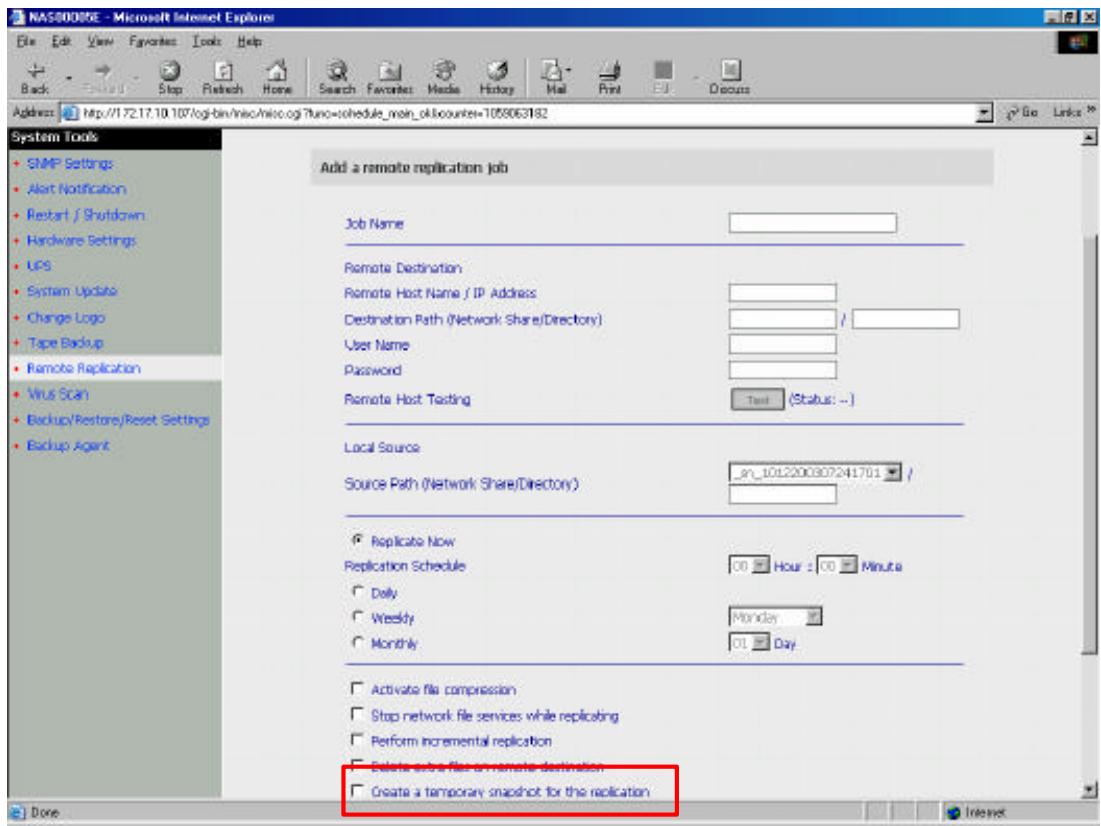
Task: Open Hardware Settings link
Action: click(81, 240)
